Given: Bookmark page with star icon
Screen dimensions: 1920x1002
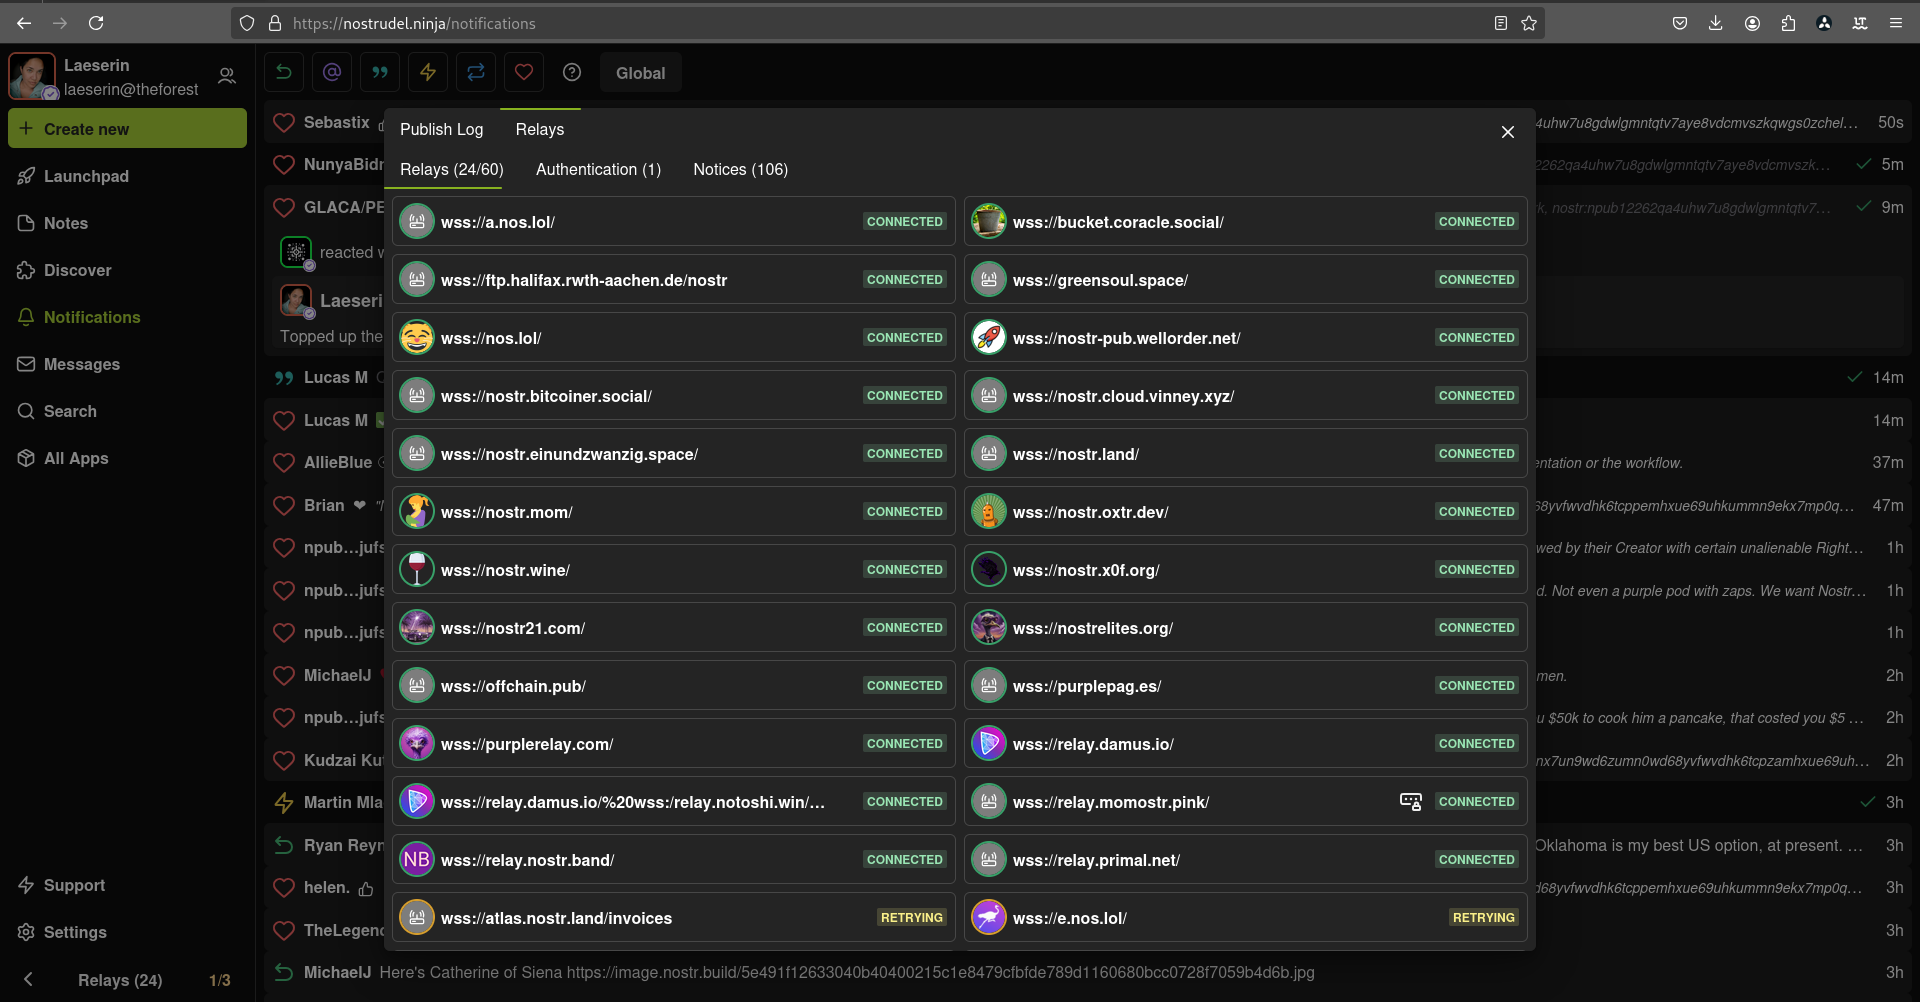Looking at the screenshot, I should pos(1529,23).
